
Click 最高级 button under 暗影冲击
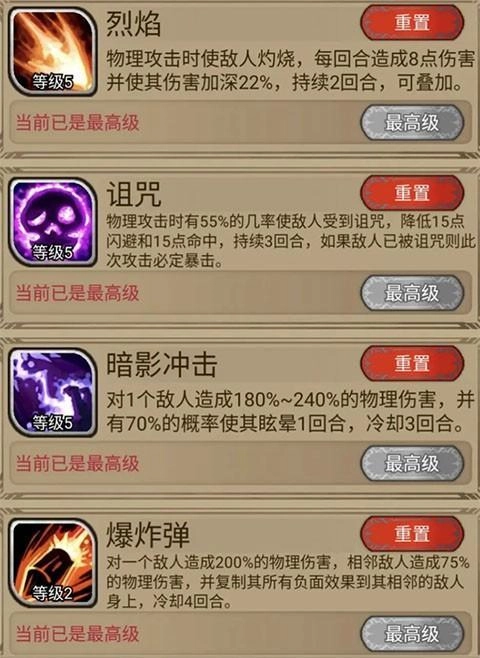412,463
